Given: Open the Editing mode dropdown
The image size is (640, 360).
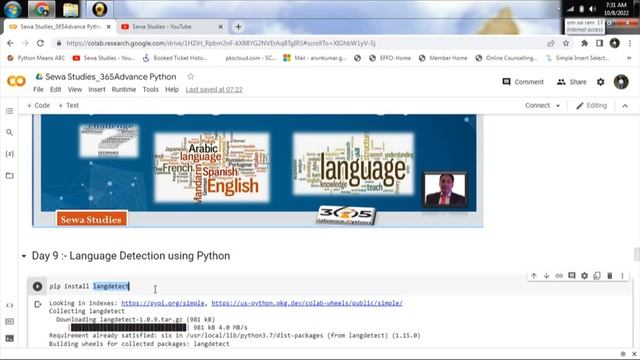Looking at the screenshot, I should pyautogui.click(x=591, y=106).
